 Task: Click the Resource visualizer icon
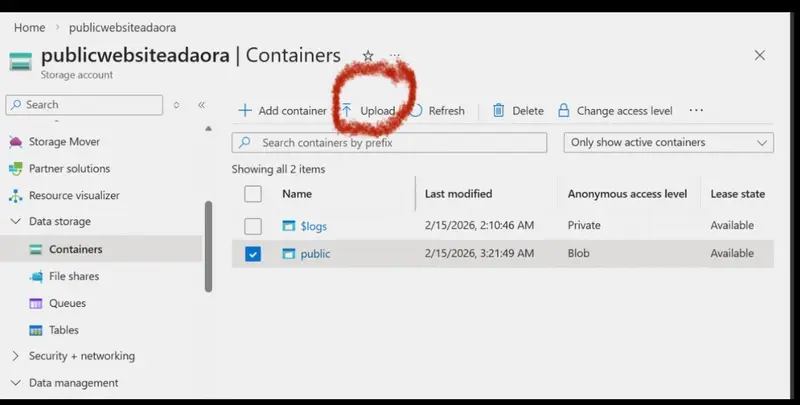click(15, 195)
